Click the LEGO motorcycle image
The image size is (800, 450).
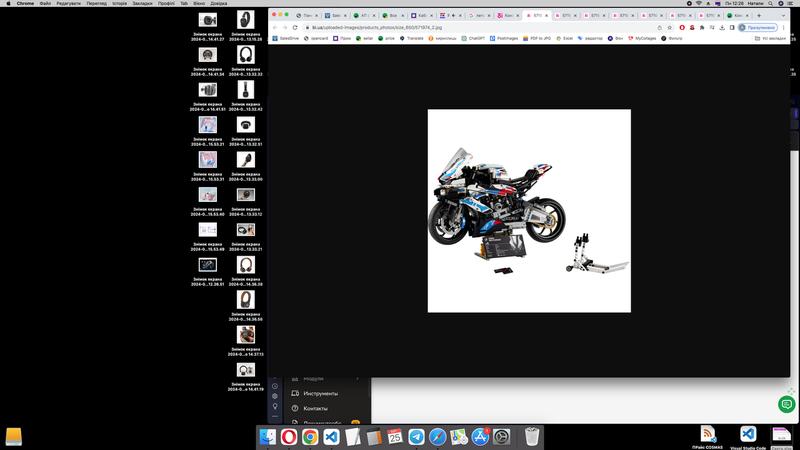[529, 210]
